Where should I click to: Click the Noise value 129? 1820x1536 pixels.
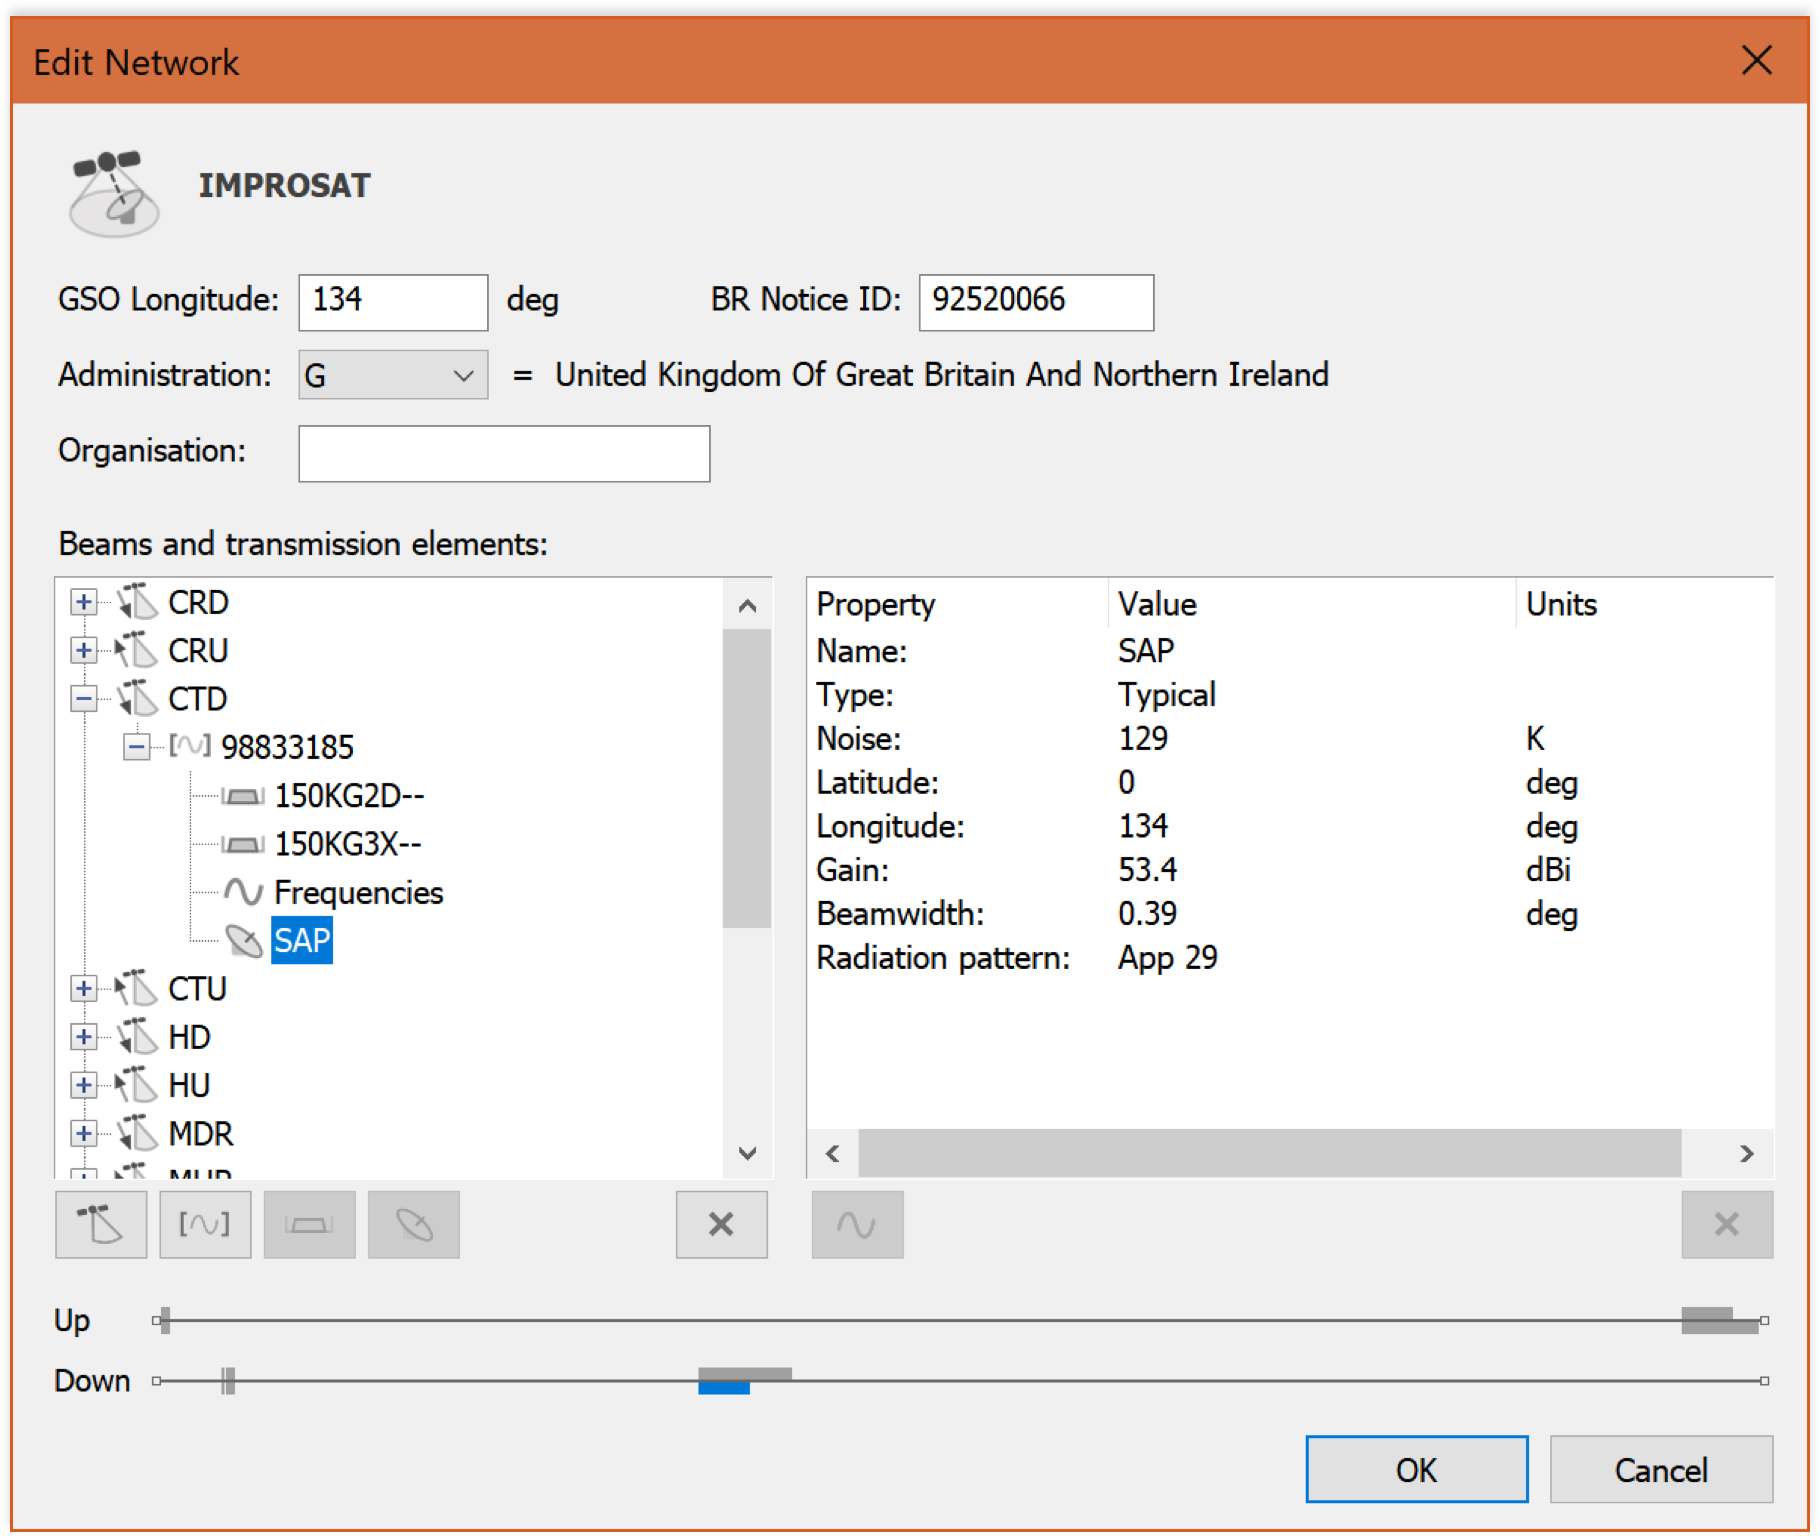tap(1143, 738)
